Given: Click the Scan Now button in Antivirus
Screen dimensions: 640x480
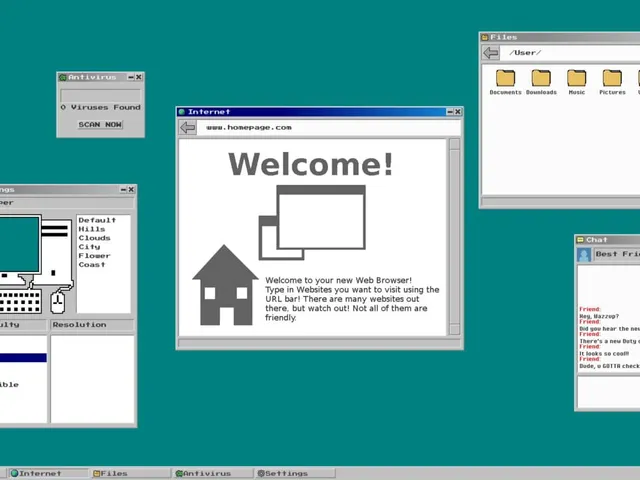Looking at the screenshot, I should coord(100,124).
